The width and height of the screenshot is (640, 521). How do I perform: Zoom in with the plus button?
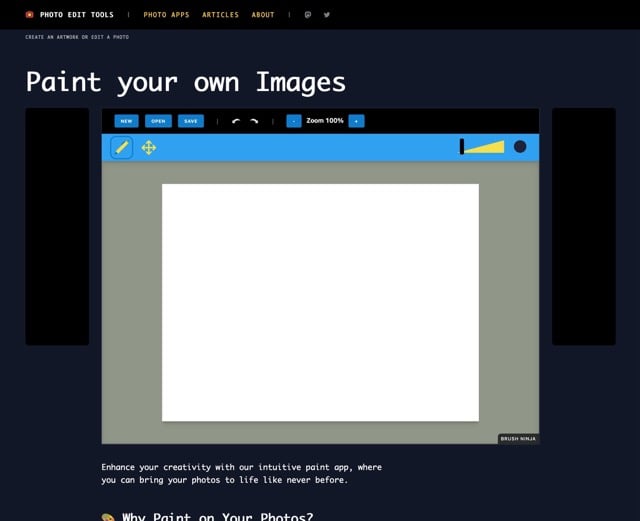click(356, 121)
